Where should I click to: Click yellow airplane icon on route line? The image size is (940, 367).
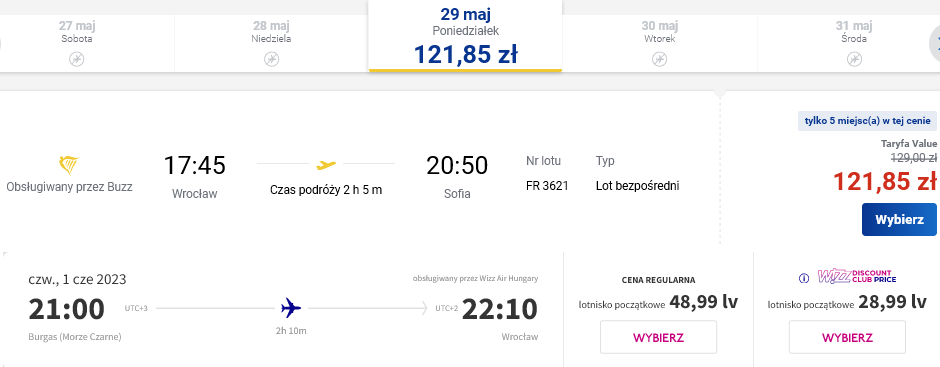click(326, 164)
